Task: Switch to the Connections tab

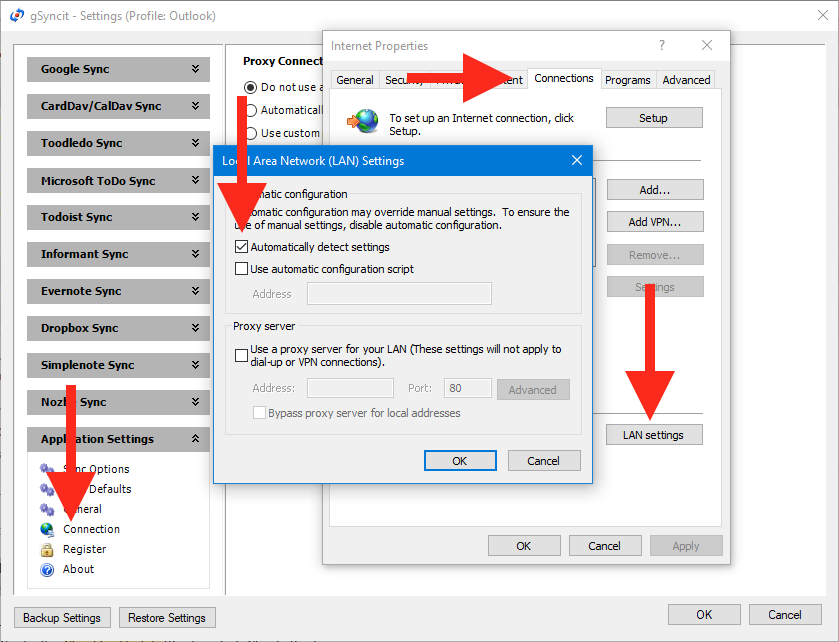Action: pyautogui.click(x=564, y=78)
